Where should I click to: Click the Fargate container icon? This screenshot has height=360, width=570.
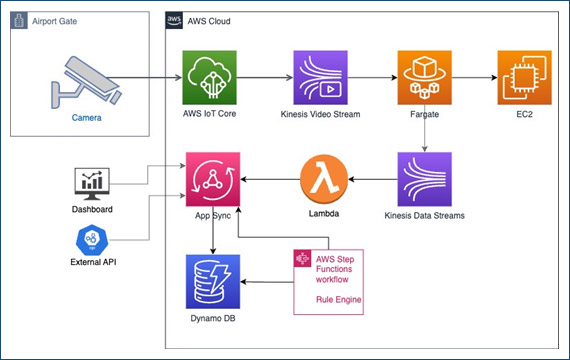[425, 77]
